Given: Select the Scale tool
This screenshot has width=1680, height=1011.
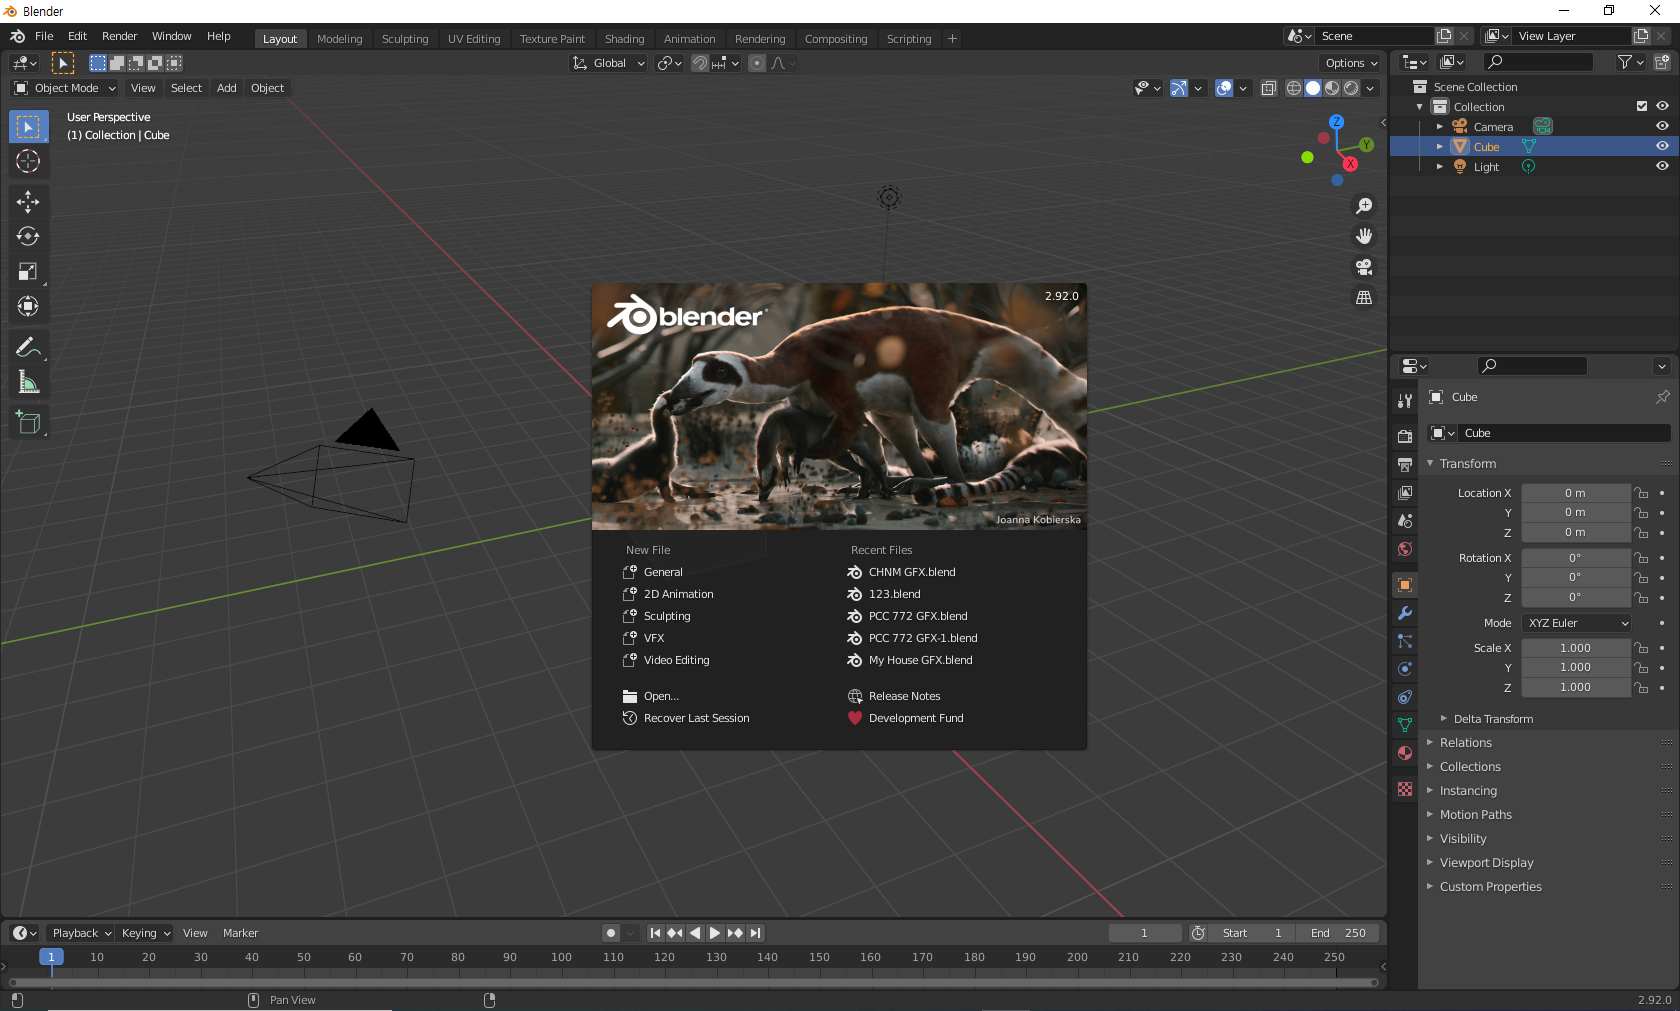Looking at the screenshot, I should (28, 272).
